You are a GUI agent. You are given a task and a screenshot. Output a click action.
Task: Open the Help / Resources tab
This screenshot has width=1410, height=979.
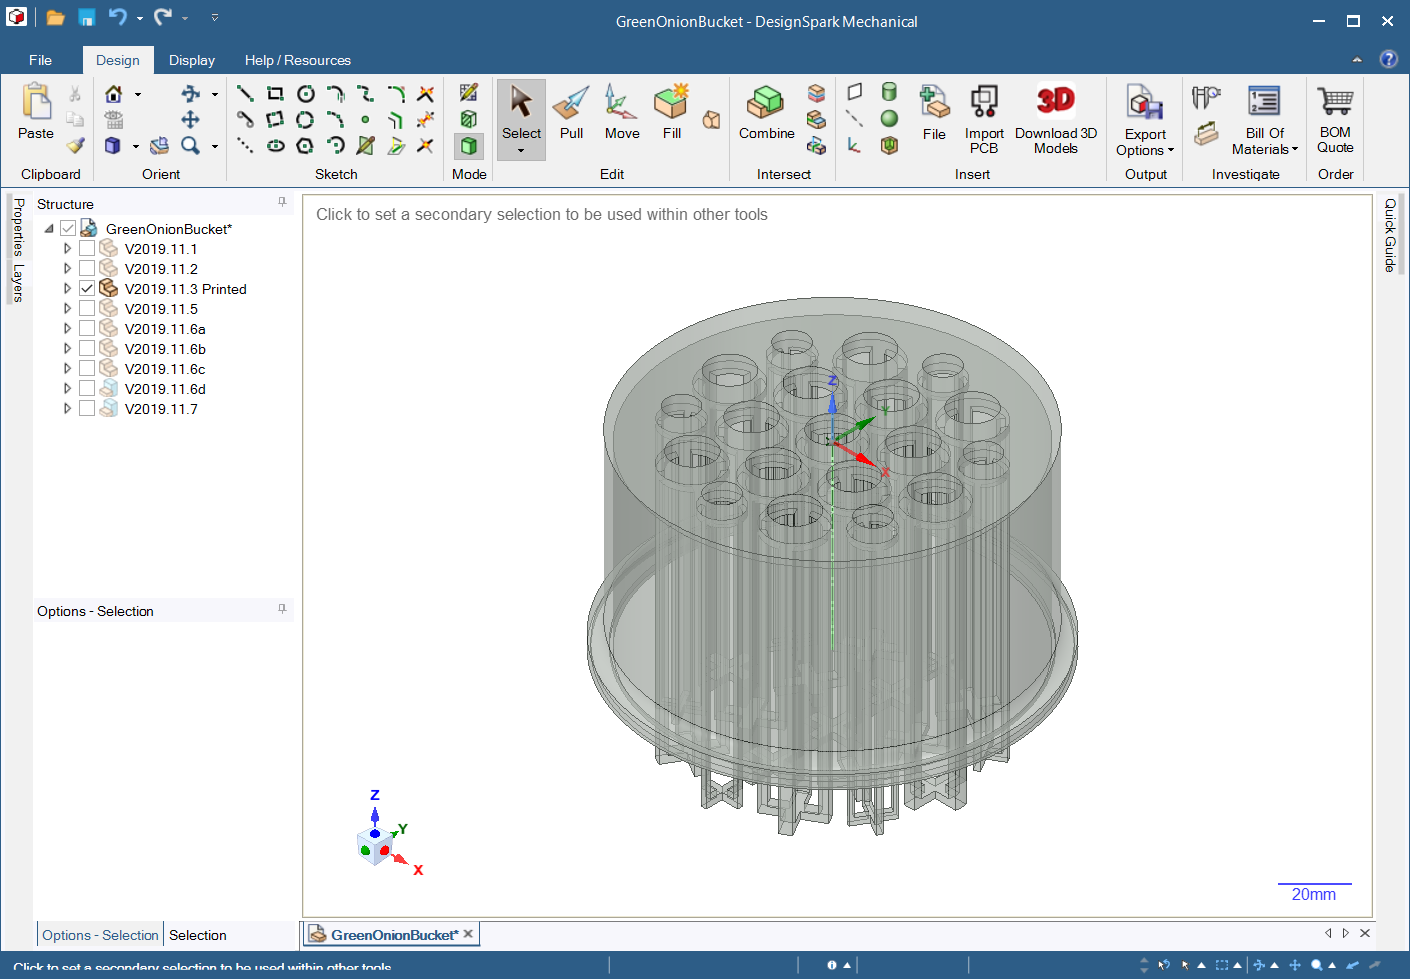click(298, 60)
